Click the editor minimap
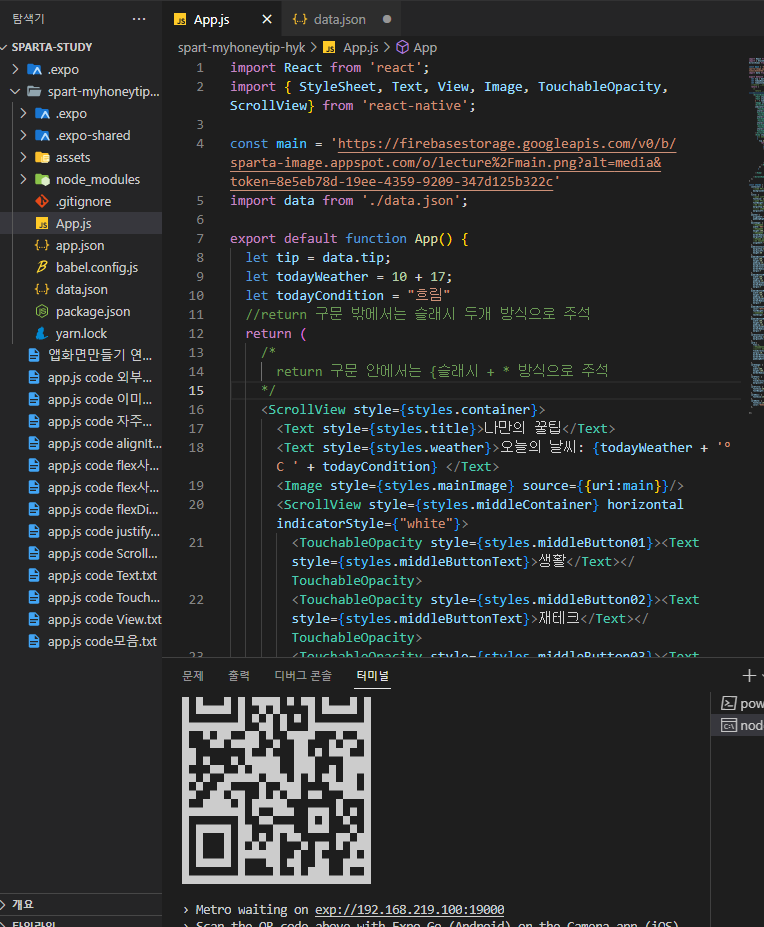The width and height of the screenshot is (764, 927). coord(756,234)
